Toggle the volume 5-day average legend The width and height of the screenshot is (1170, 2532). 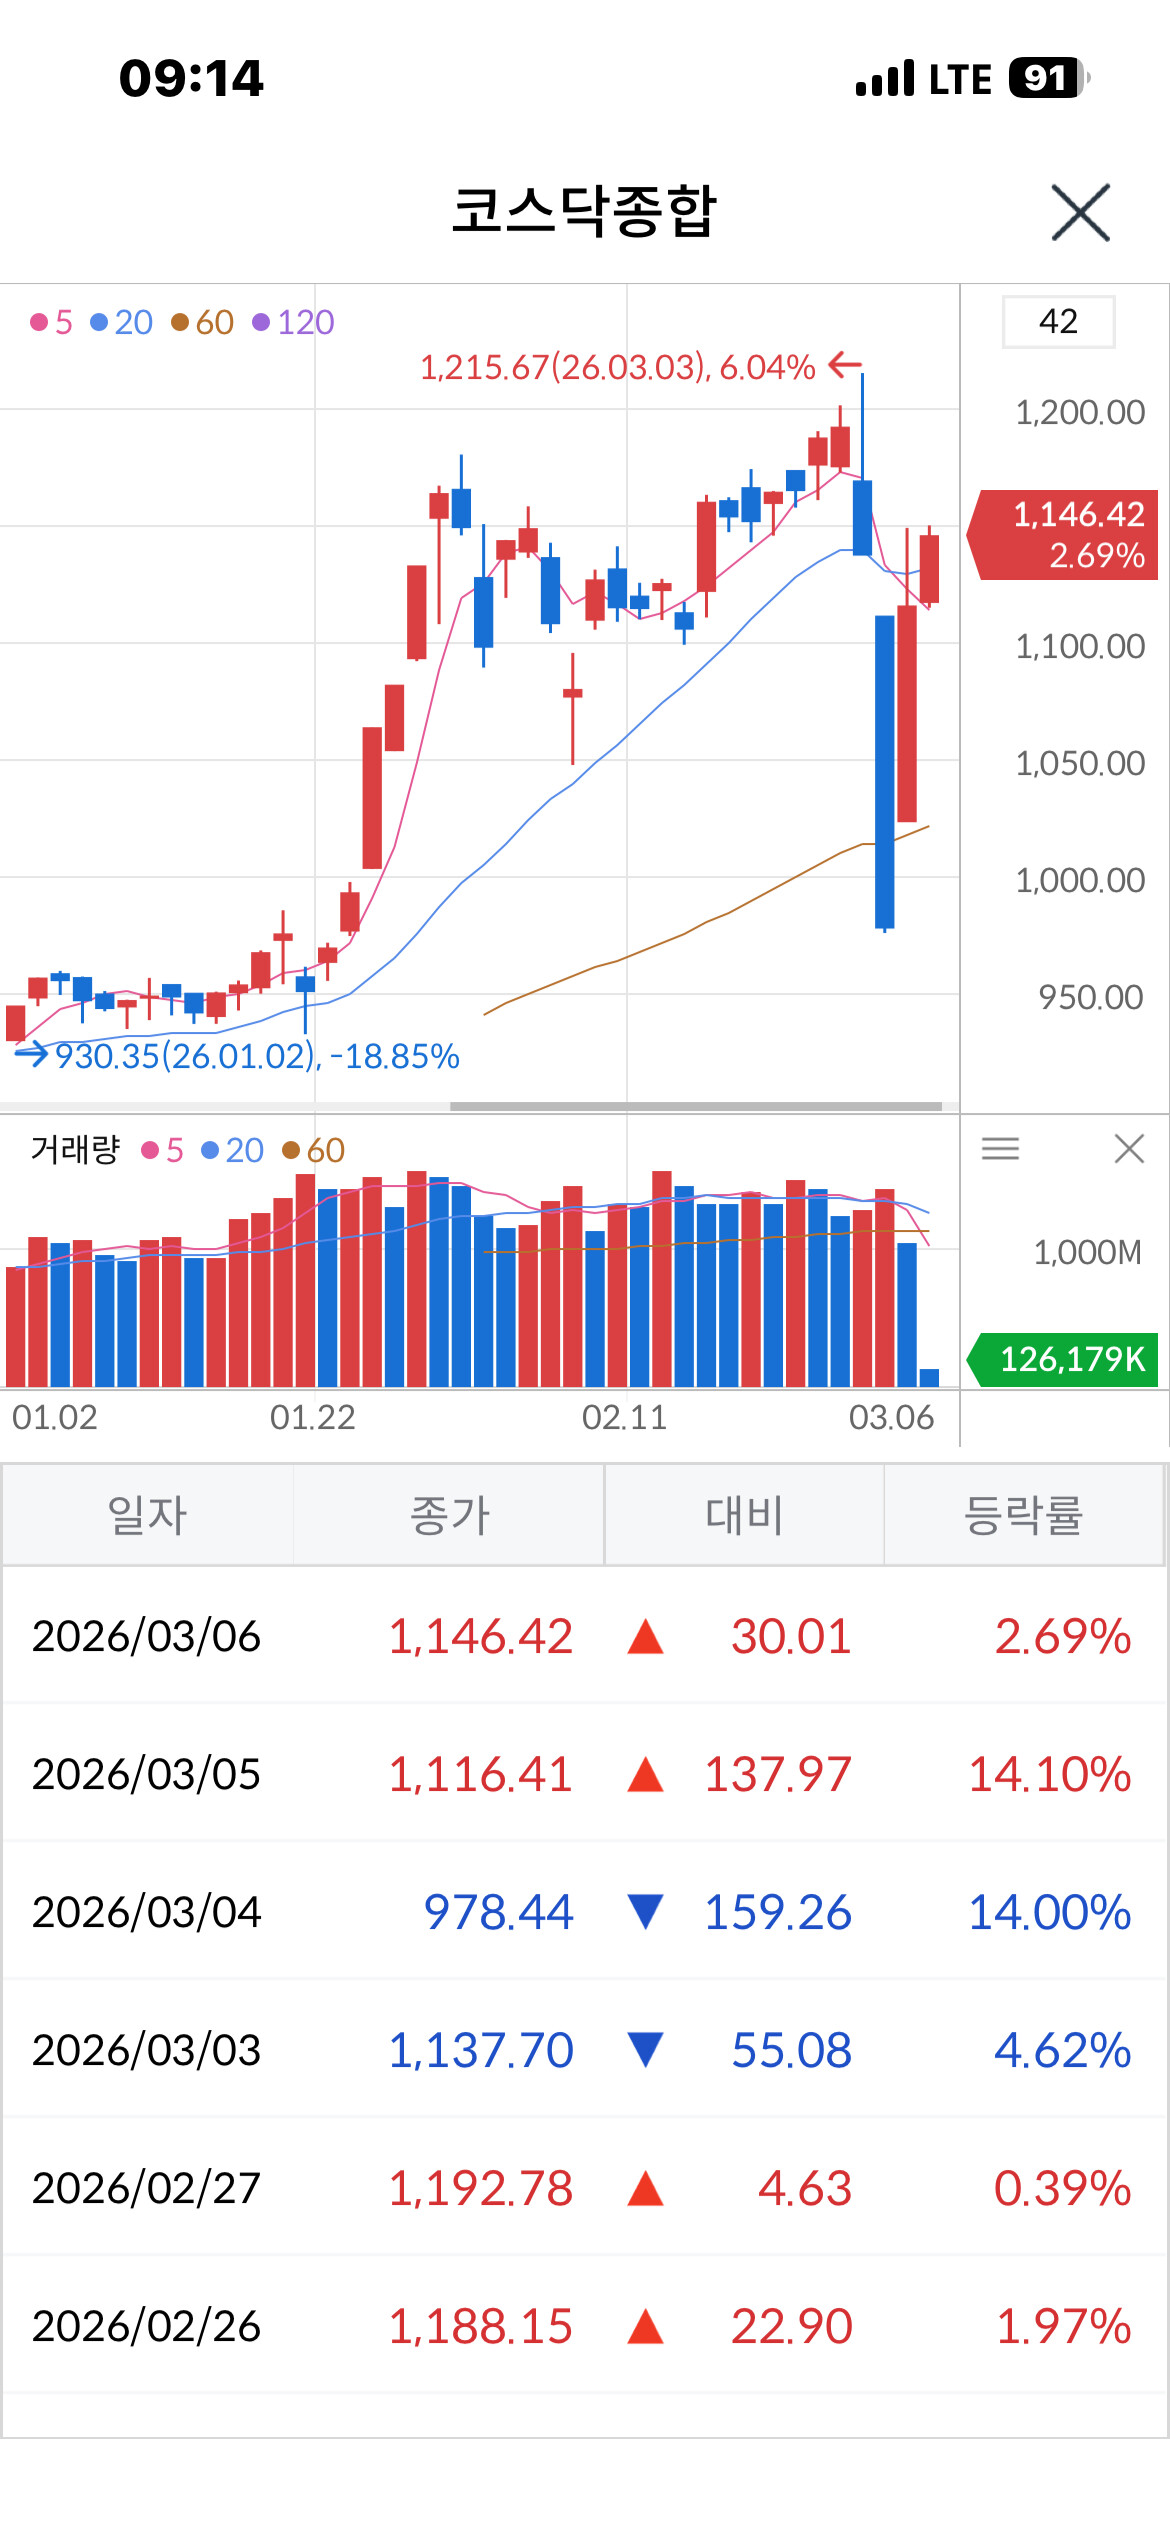[163, 1150]
